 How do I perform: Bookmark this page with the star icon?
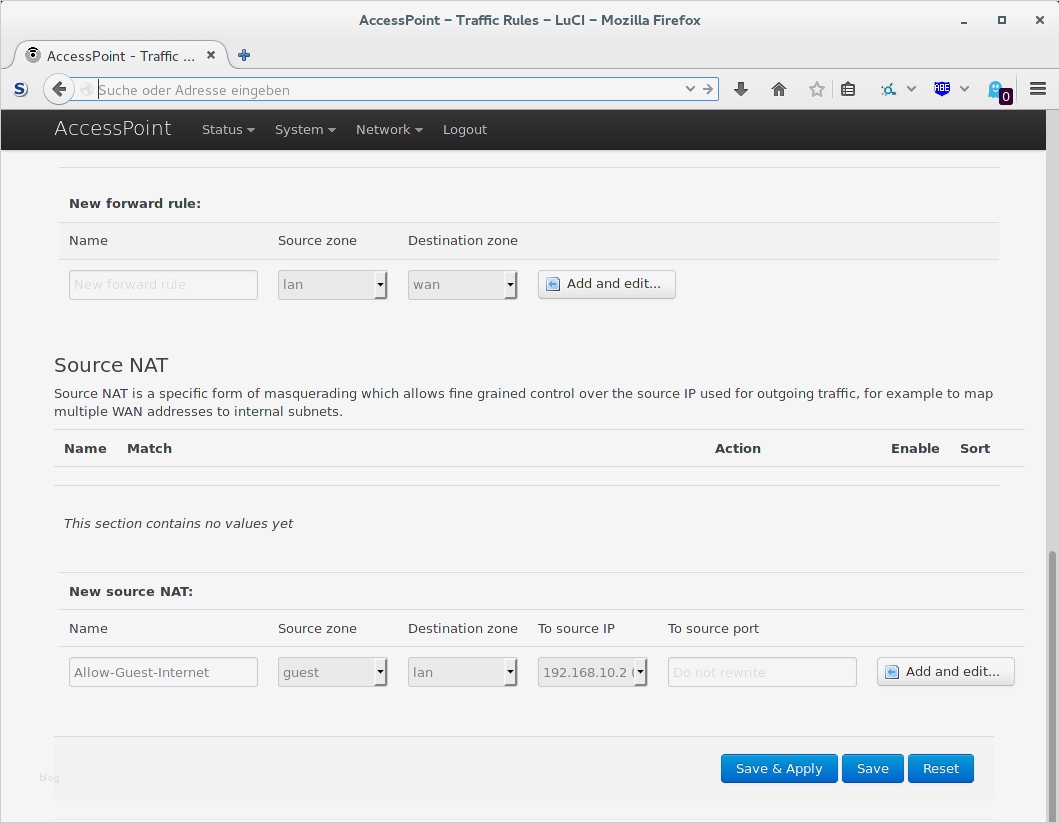(x=817, y=89)
